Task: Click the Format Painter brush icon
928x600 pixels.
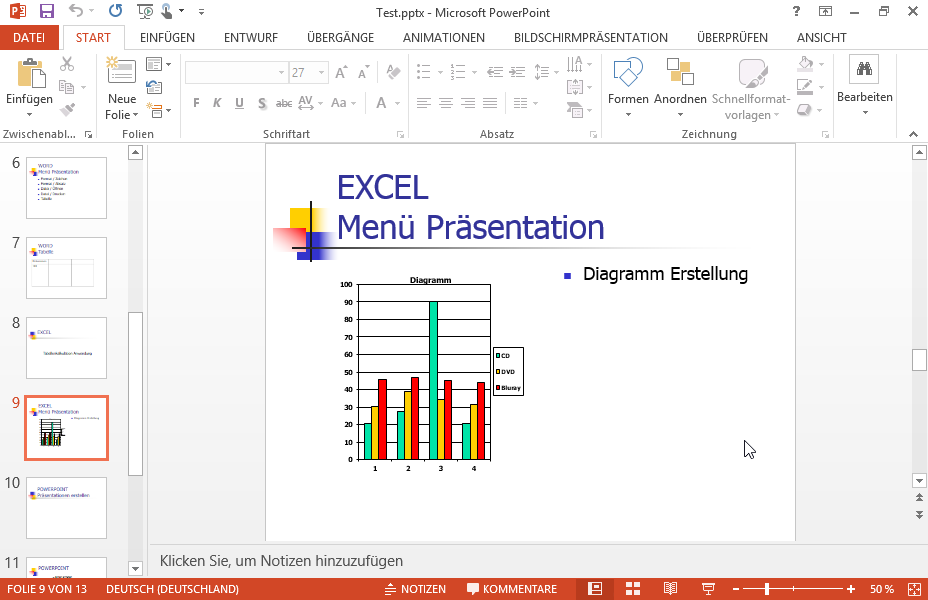Action: pyautogui.click(x=67, y=110)
